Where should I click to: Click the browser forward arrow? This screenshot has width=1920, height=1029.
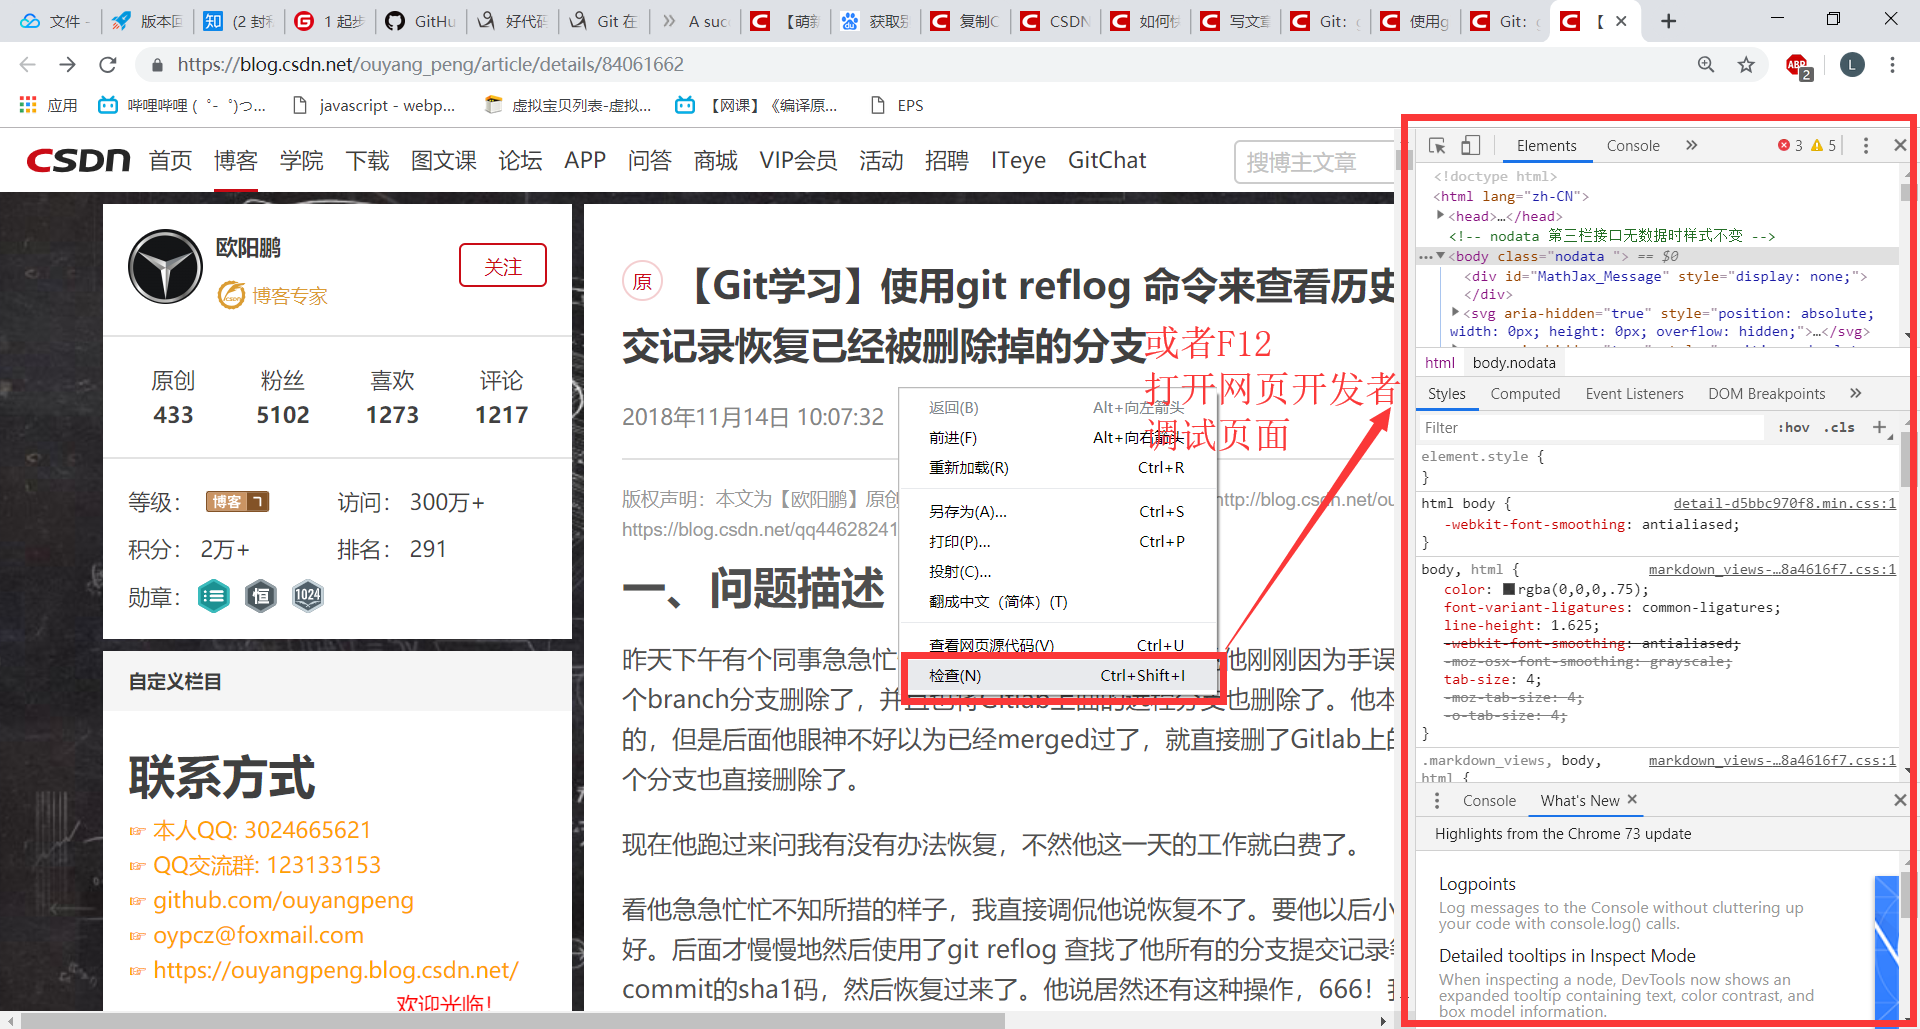(x=67, y=64)
